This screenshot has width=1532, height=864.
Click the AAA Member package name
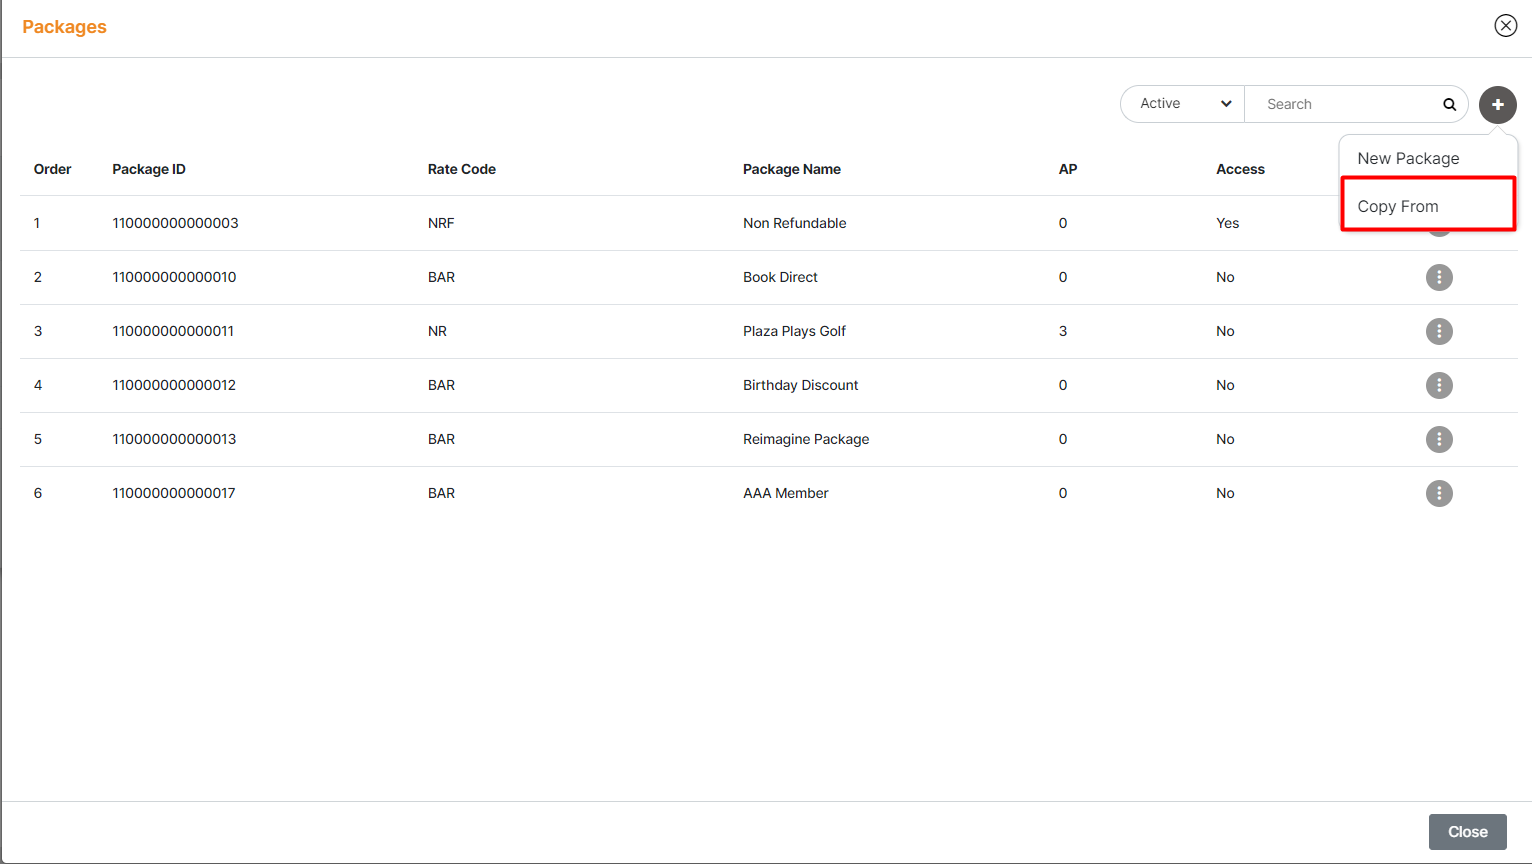pyautogui.click(x=786, y=493)
